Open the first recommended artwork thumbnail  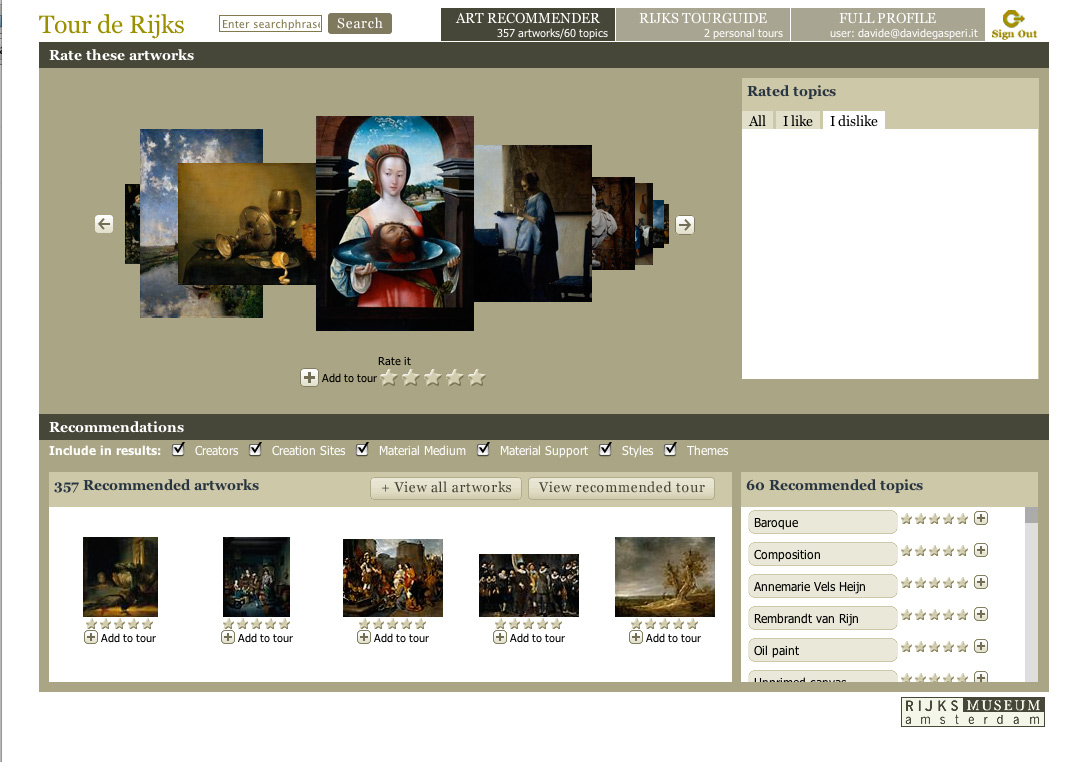coord(120,577)
